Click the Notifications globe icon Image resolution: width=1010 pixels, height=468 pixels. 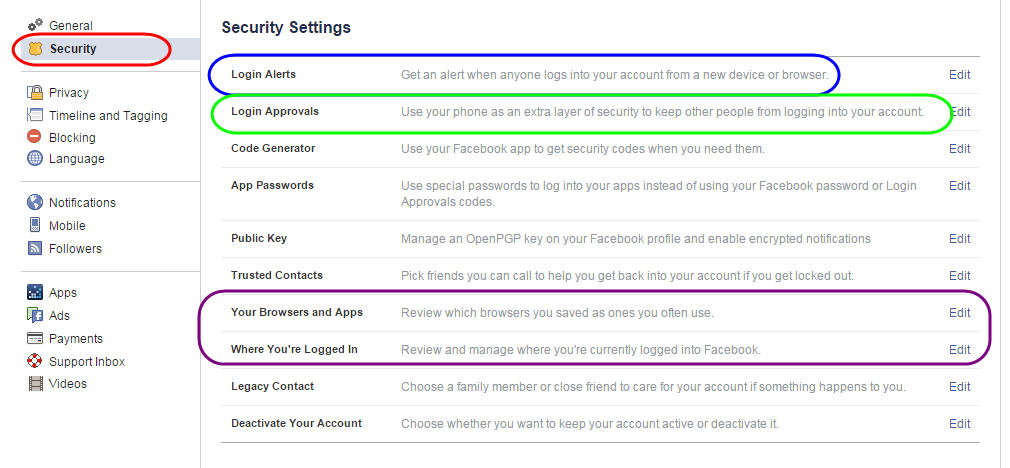coord(35,202)
